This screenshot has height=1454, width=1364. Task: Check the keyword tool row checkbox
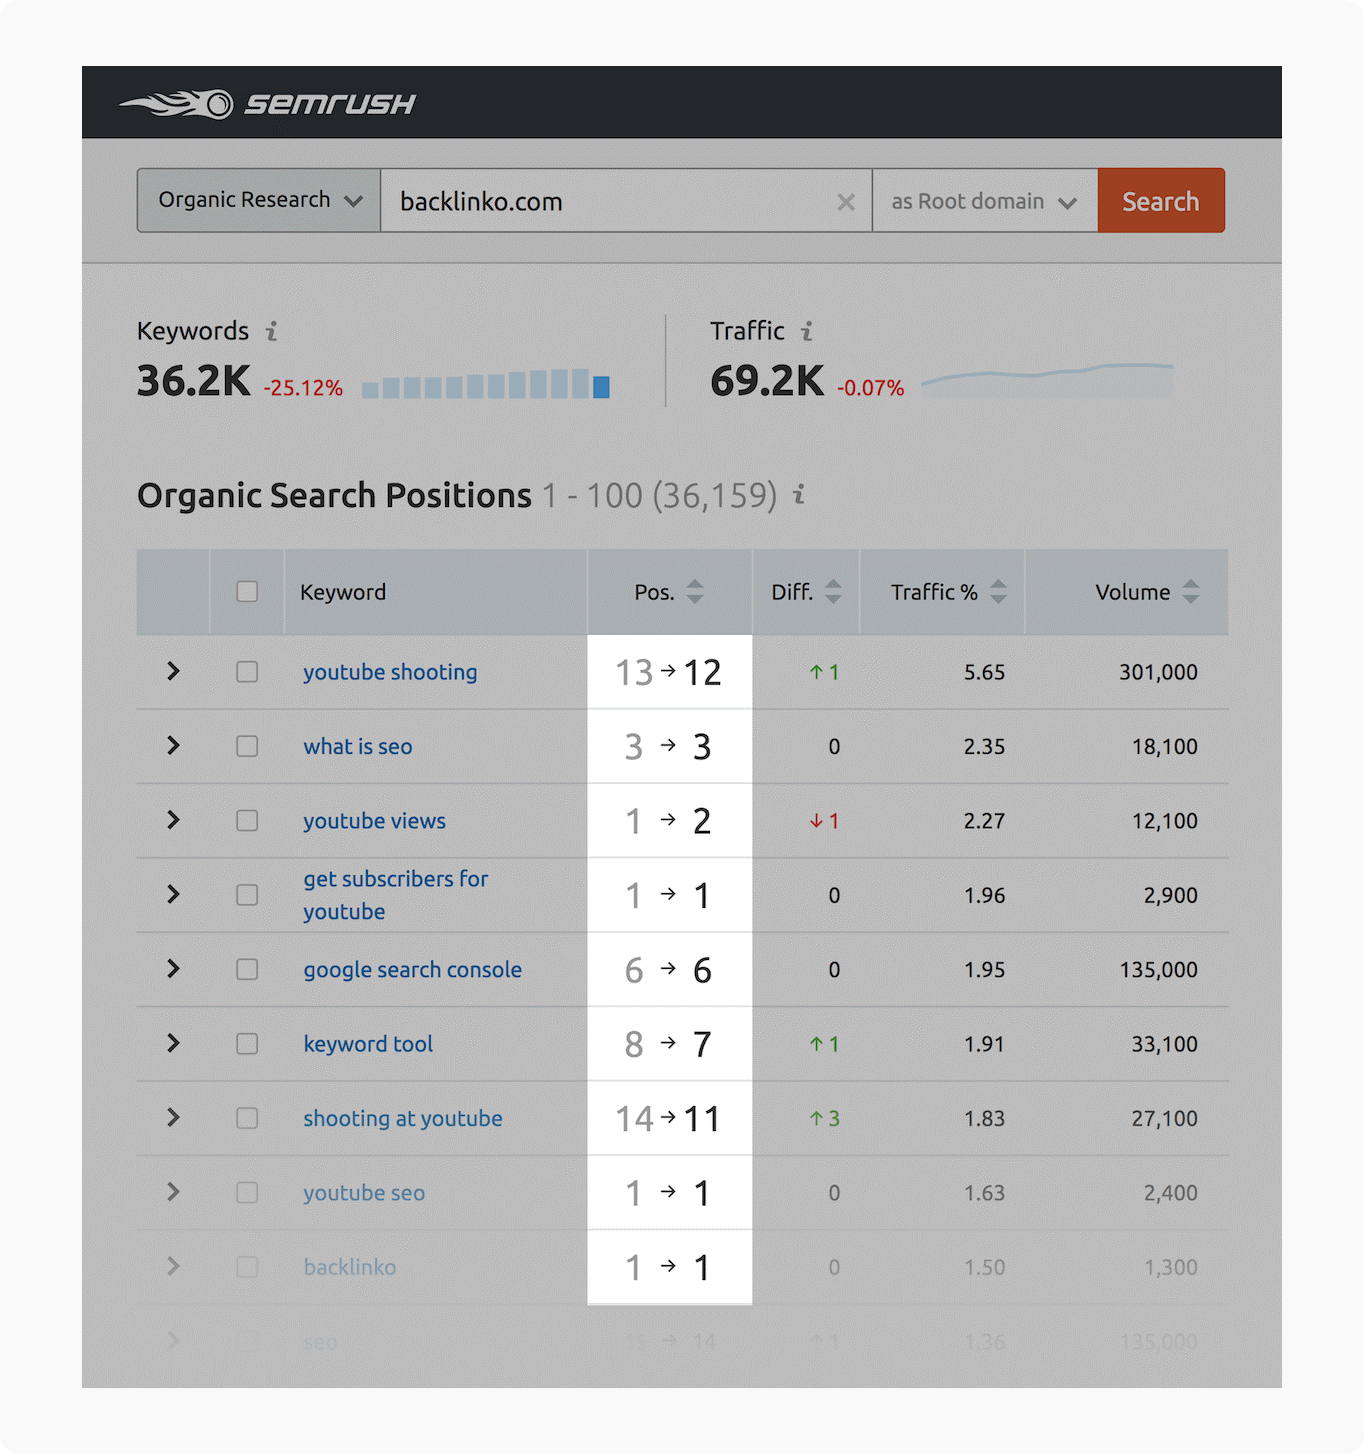247,1044
